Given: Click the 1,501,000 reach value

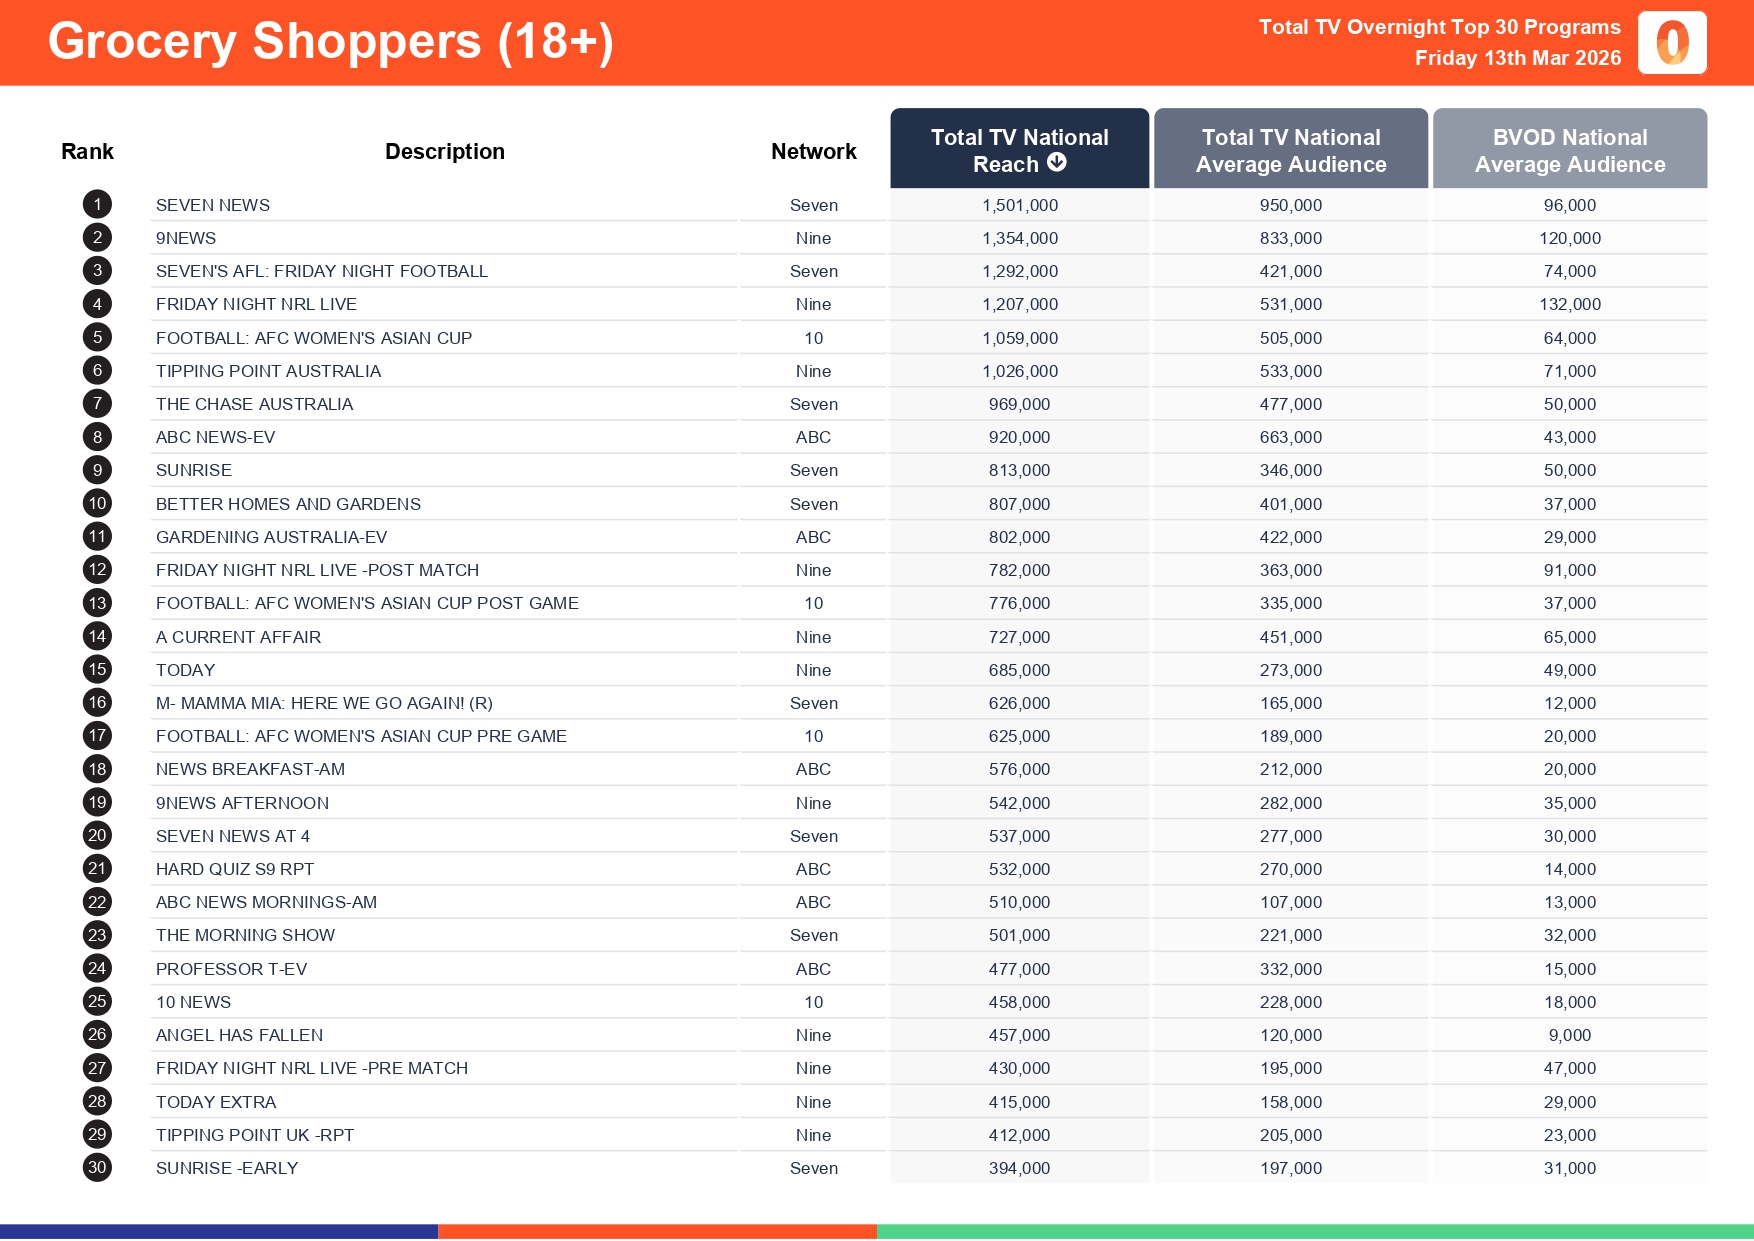Looking at the screenshot, I should point(1019,205).
